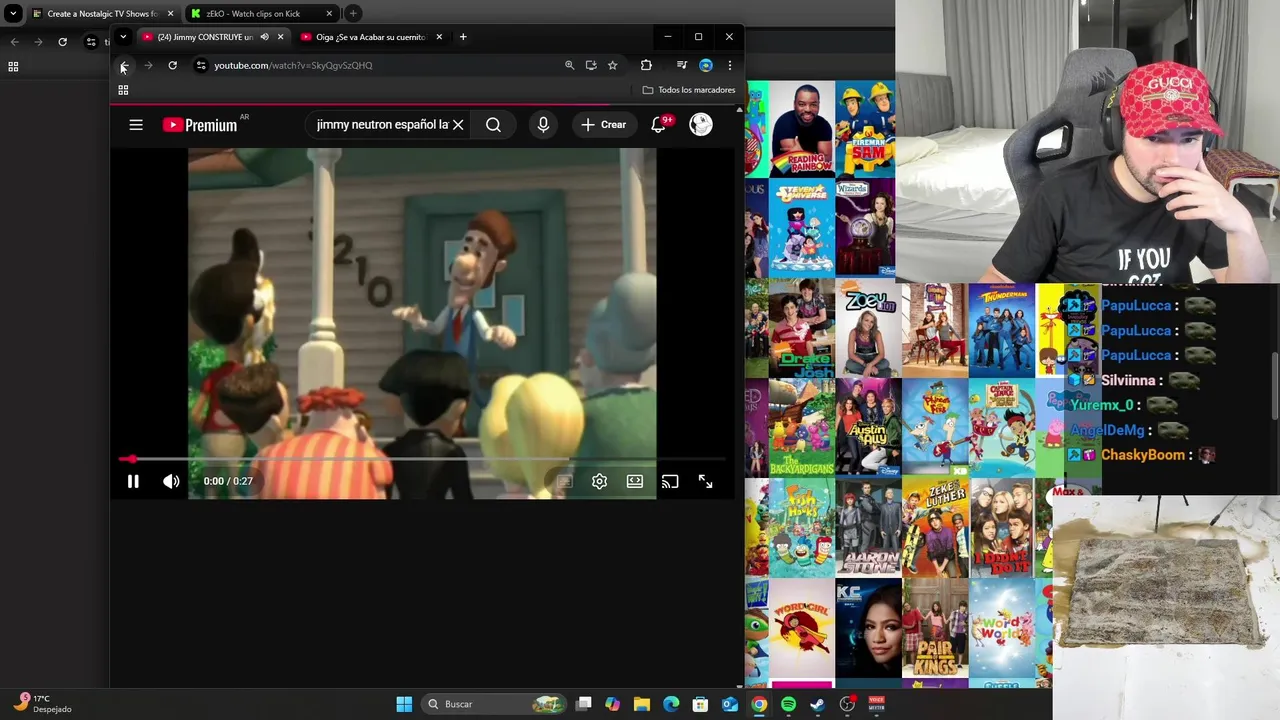Bookmark this page with the star
The height and width of the screenshot is (720, 1280).
(612, 66)
